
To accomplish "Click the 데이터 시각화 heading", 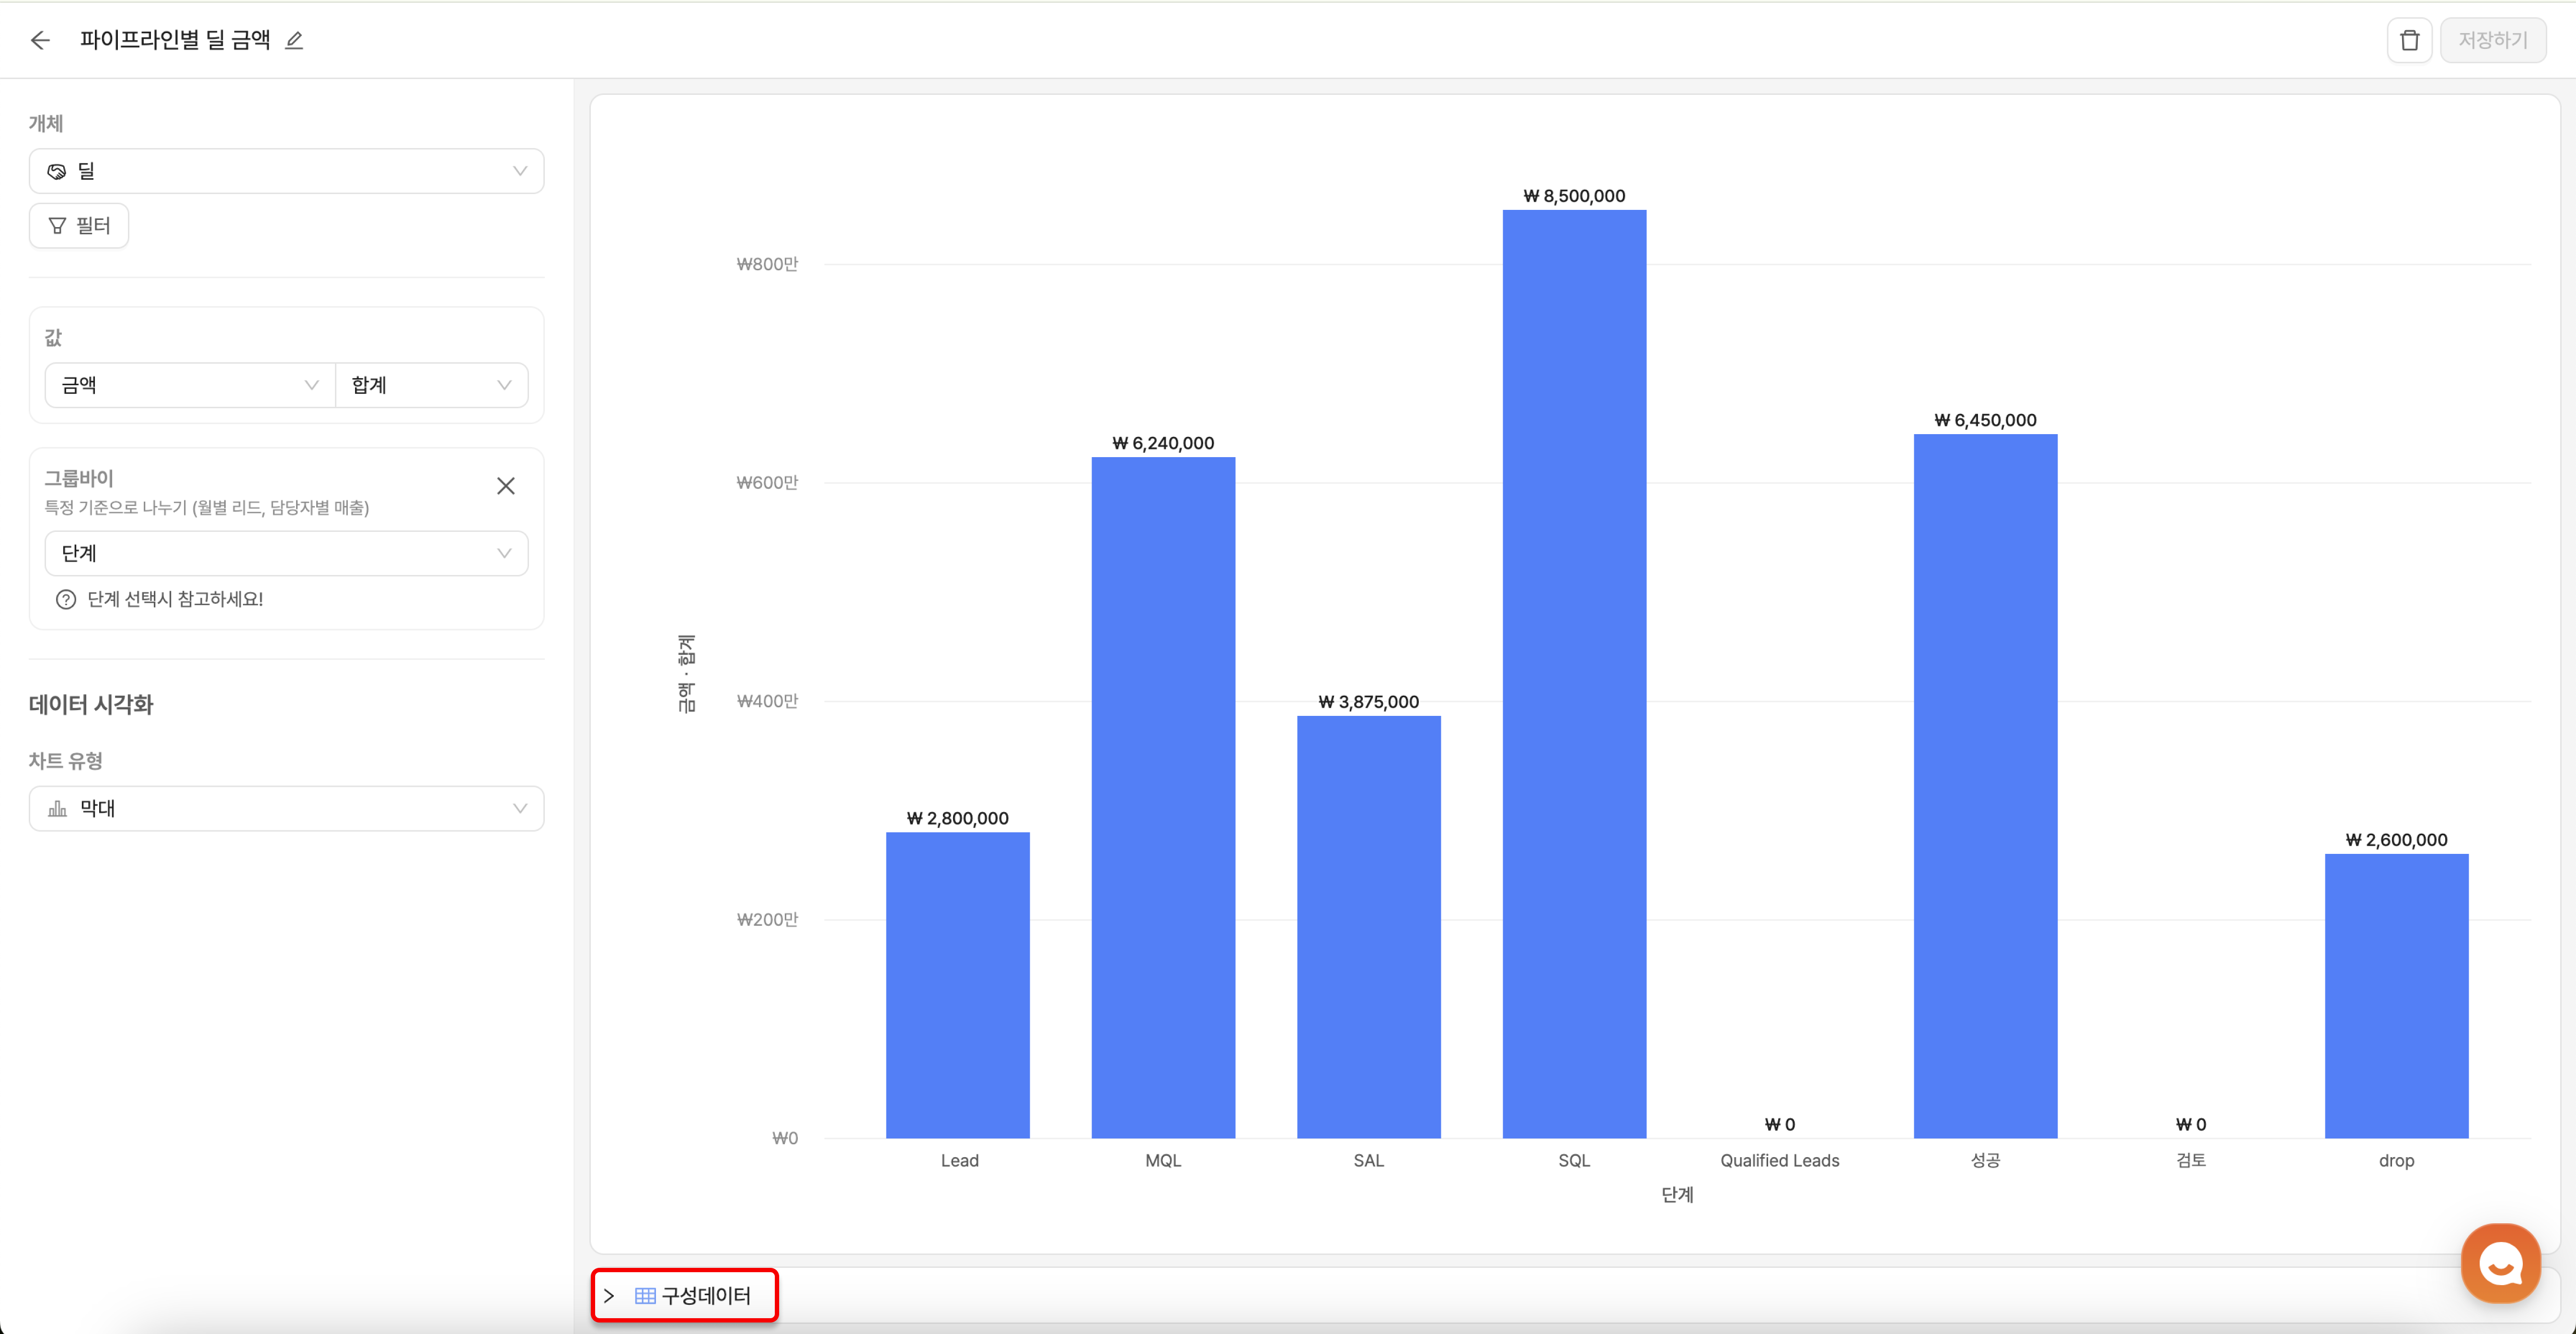I will pos(91,704).
